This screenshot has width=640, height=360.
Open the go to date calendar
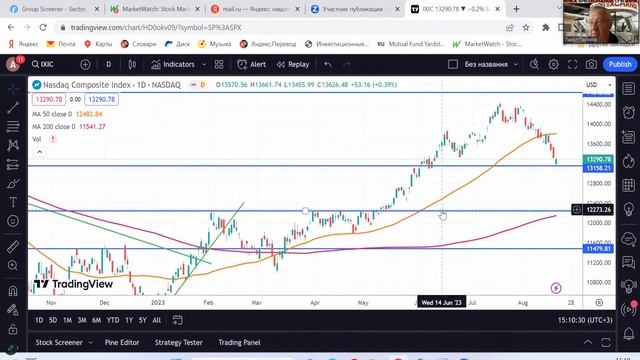tap(177, 320)
